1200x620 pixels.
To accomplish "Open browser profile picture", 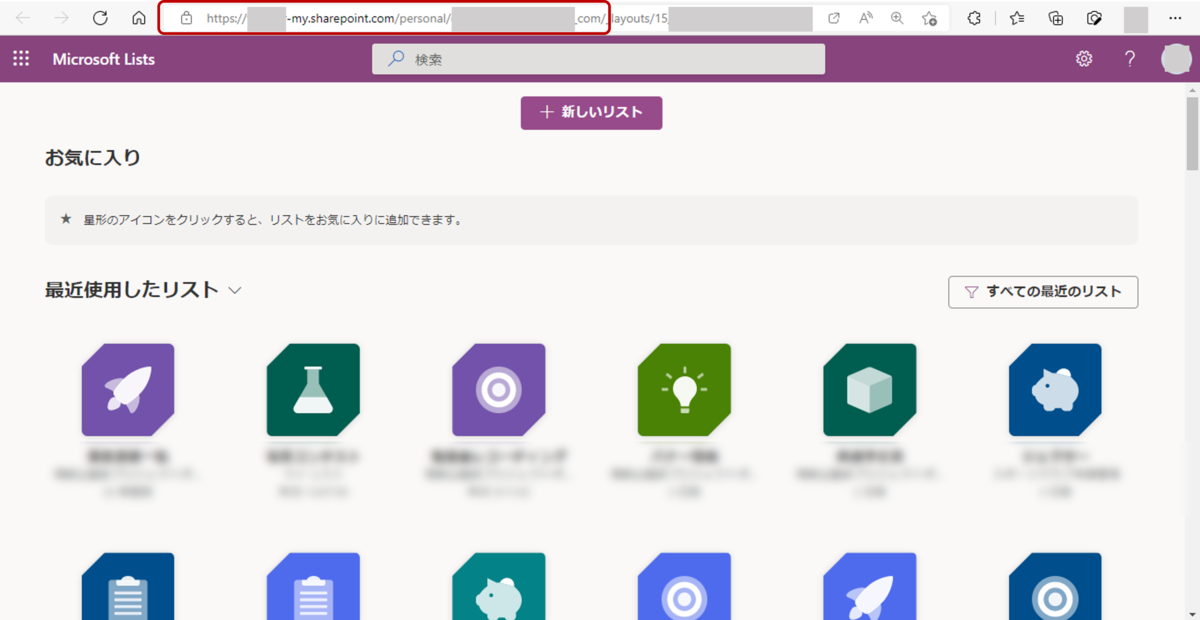I will tap(1136, 19).
